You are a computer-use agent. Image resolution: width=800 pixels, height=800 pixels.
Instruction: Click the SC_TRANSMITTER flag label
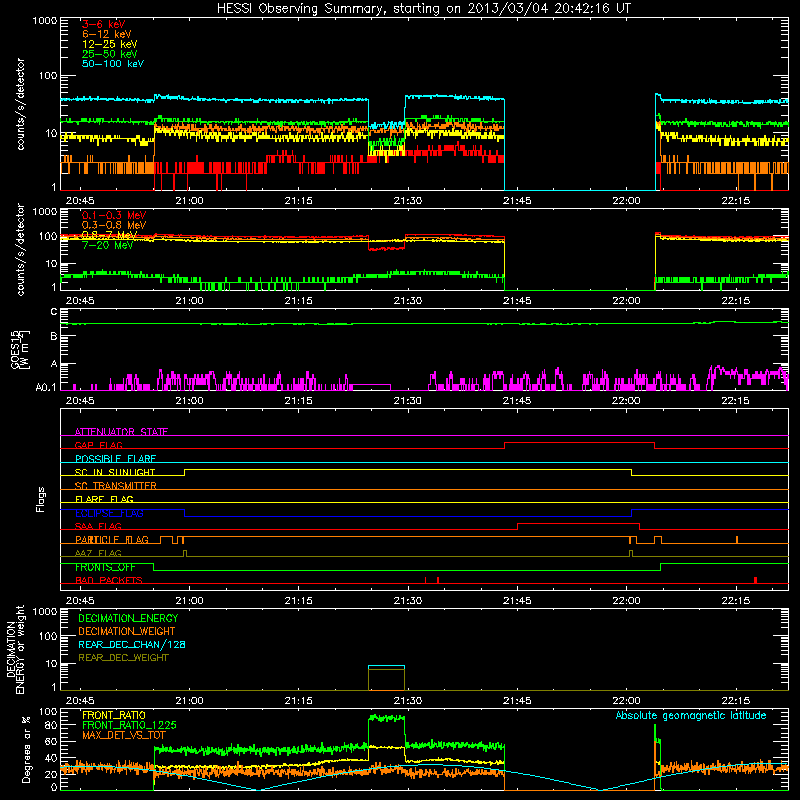pyautogui.click(x=116, y=485)
